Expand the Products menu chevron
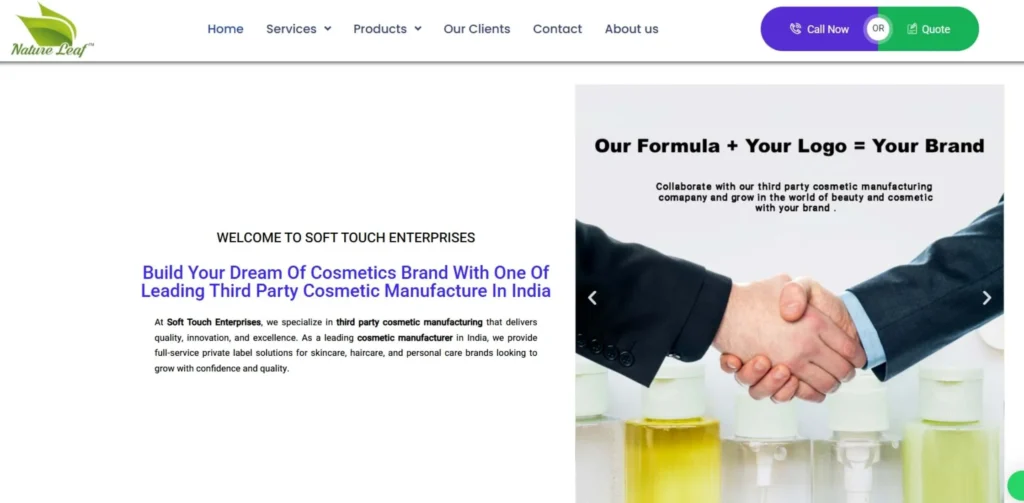The height and width of the screenshot is (503, 1024). coord(418,29)
